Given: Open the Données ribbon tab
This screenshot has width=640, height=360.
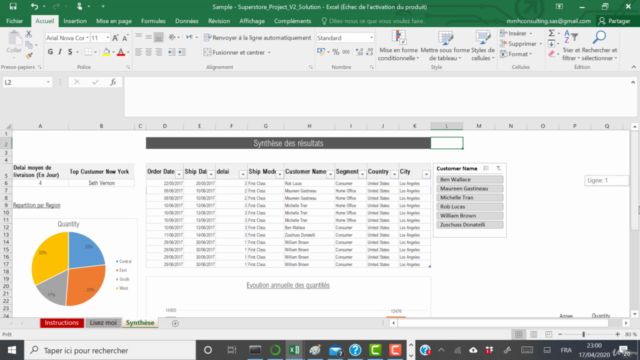Looking at the screenshot, I should 187,21.
